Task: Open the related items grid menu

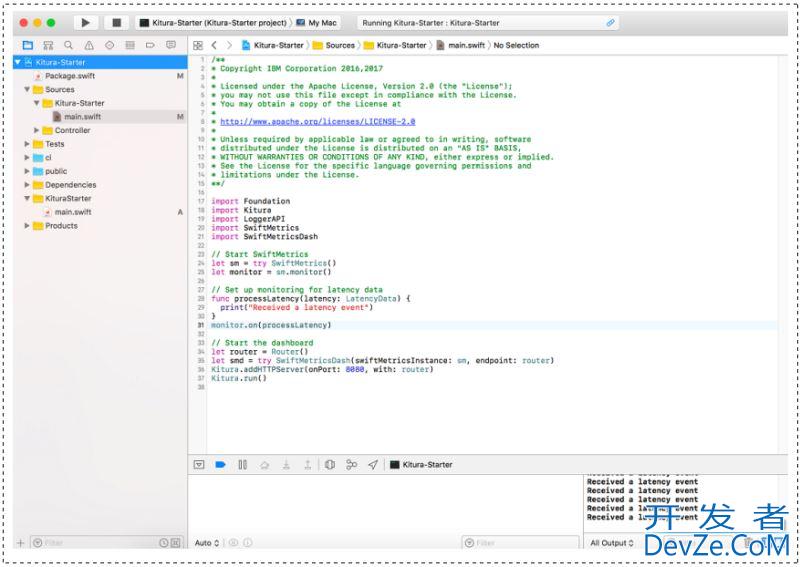Action: point(198,45)
